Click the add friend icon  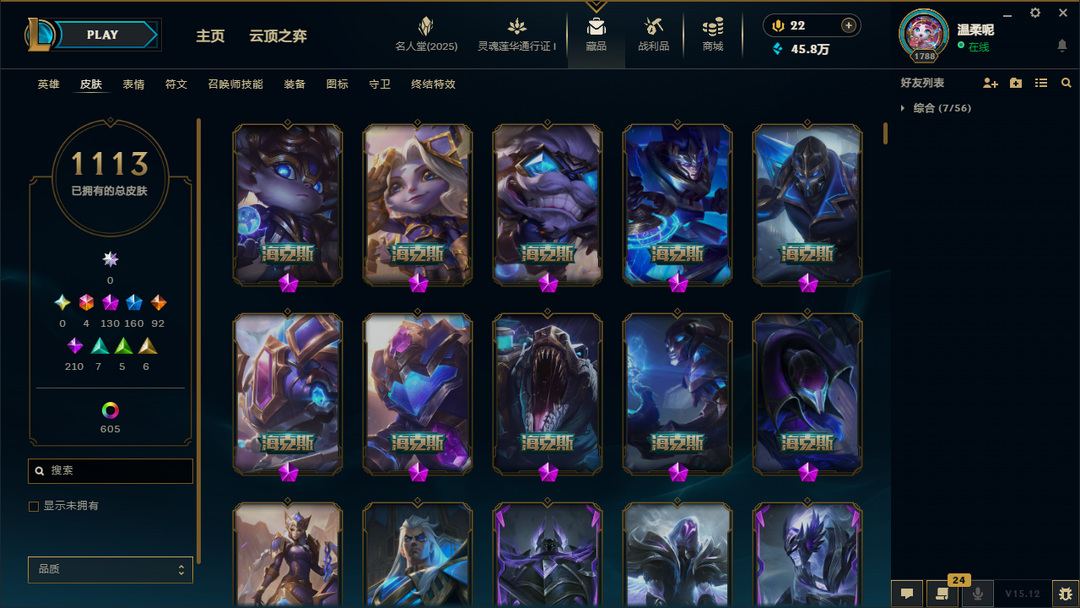[990, 83]
